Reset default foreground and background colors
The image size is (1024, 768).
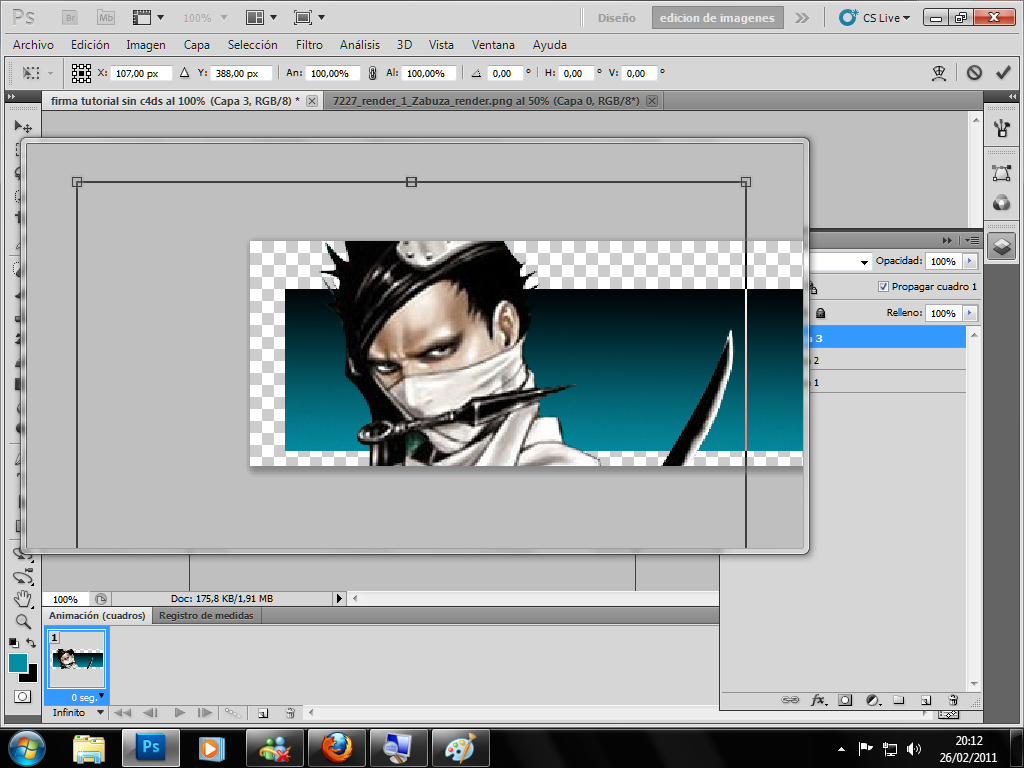point(13,643)
